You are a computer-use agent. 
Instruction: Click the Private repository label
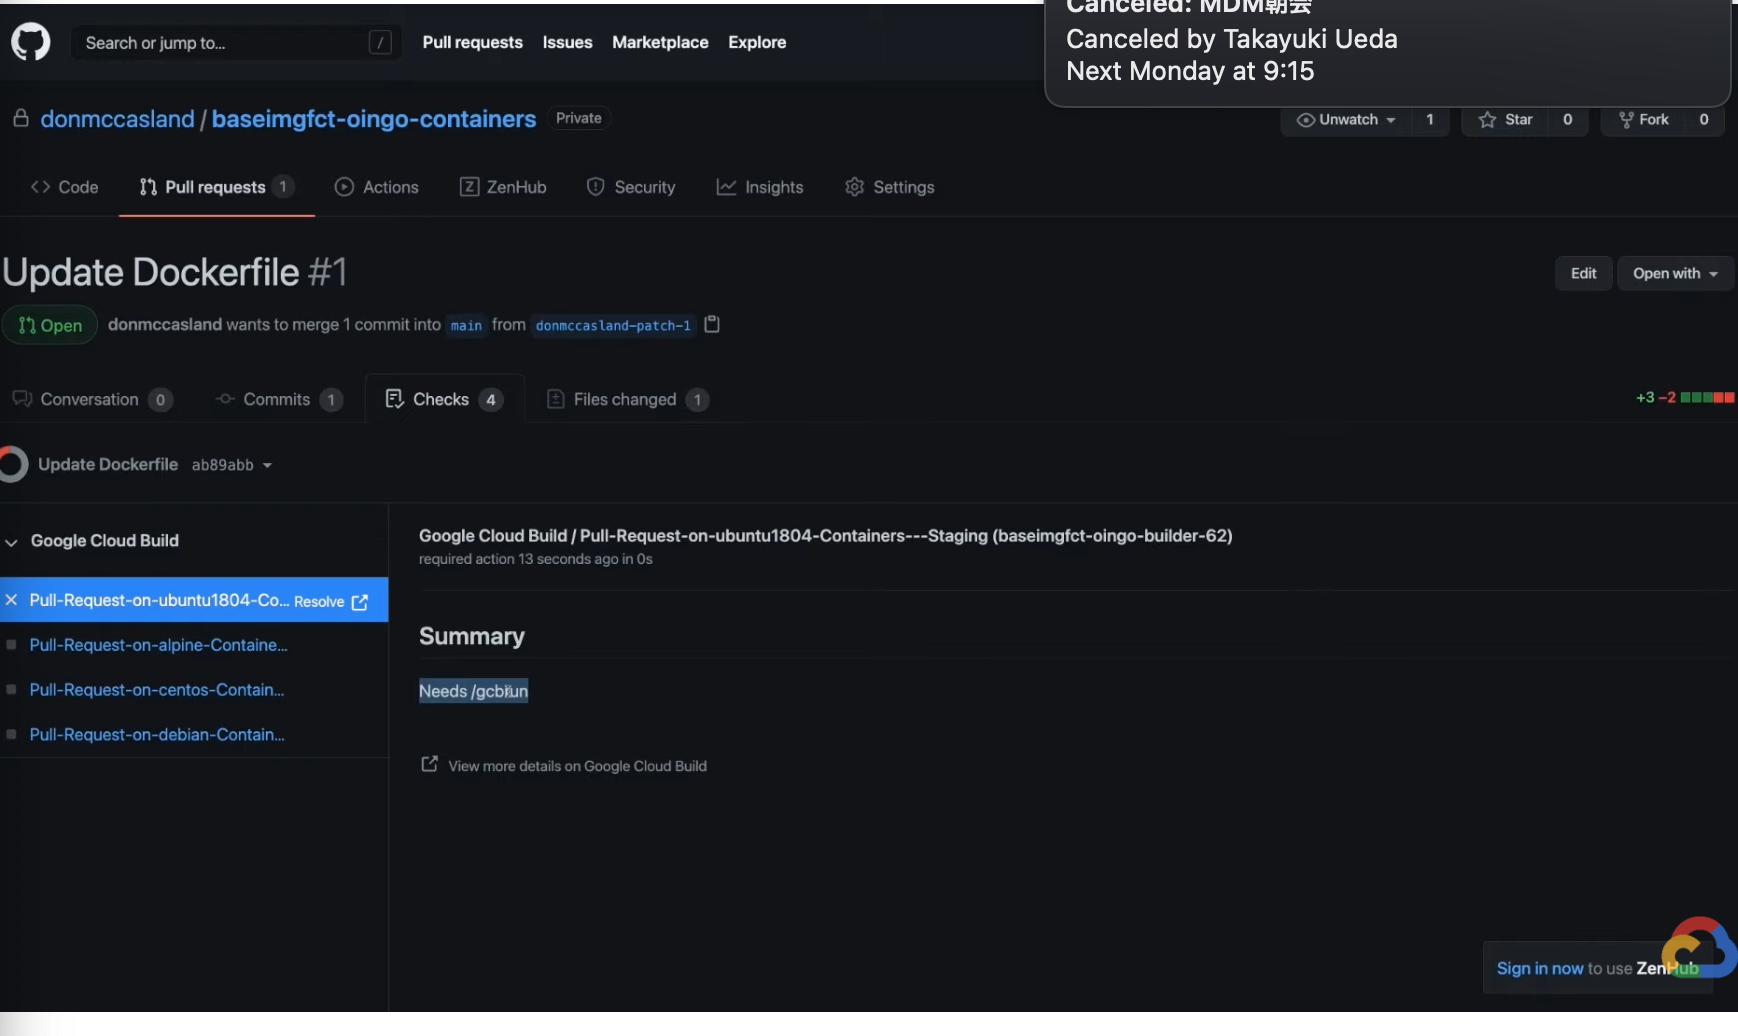(579, 118)
